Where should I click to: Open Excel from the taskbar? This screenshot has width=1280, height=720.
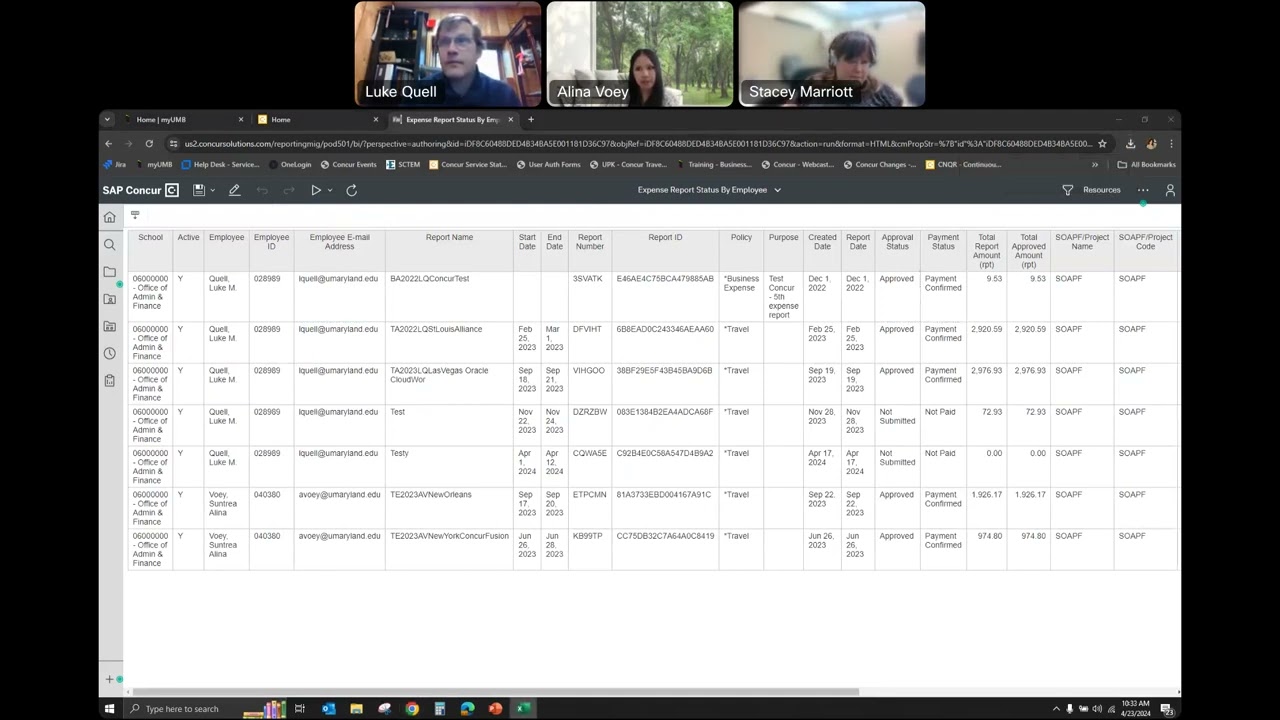tap(522, 709)
